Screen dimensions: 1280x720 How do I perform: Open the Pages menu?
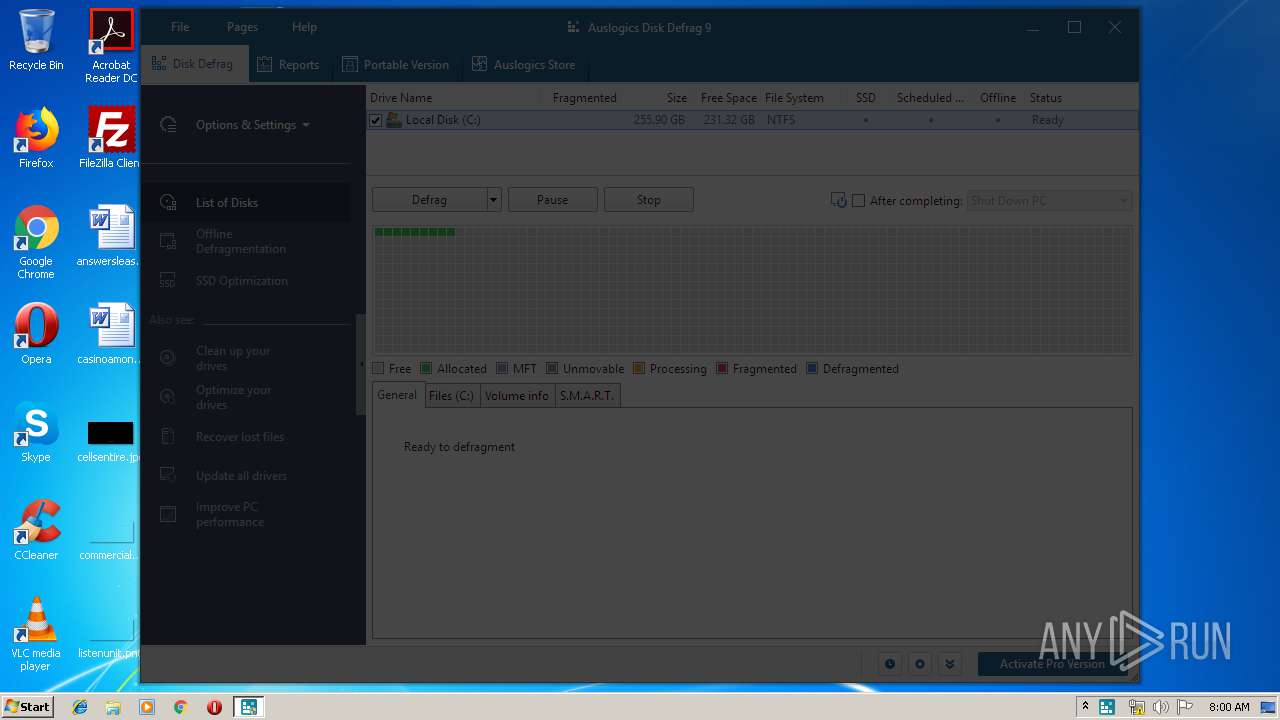point(242,27)
